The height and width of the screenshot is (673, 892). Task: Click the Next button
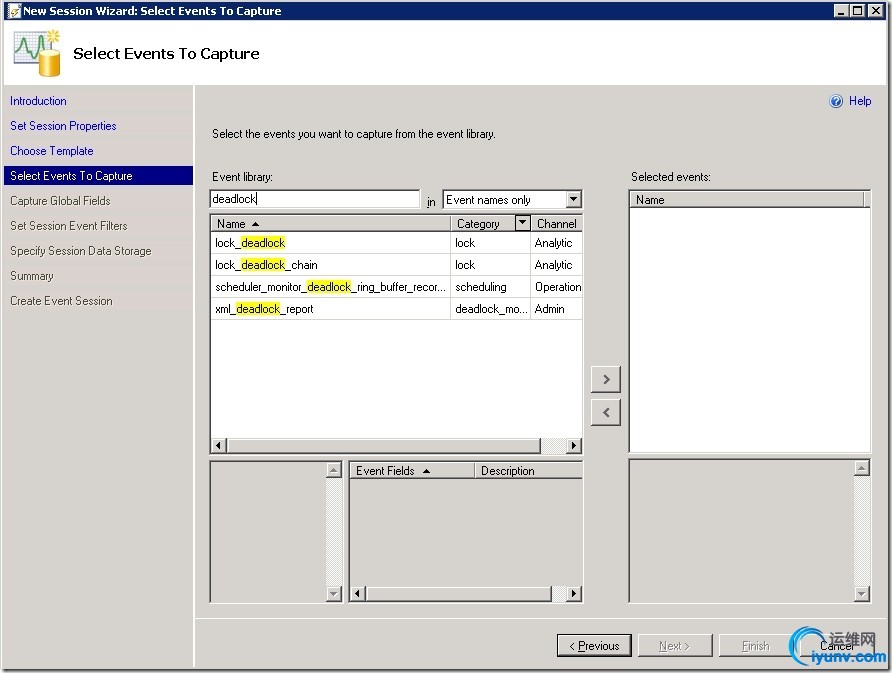click(675, 646)
